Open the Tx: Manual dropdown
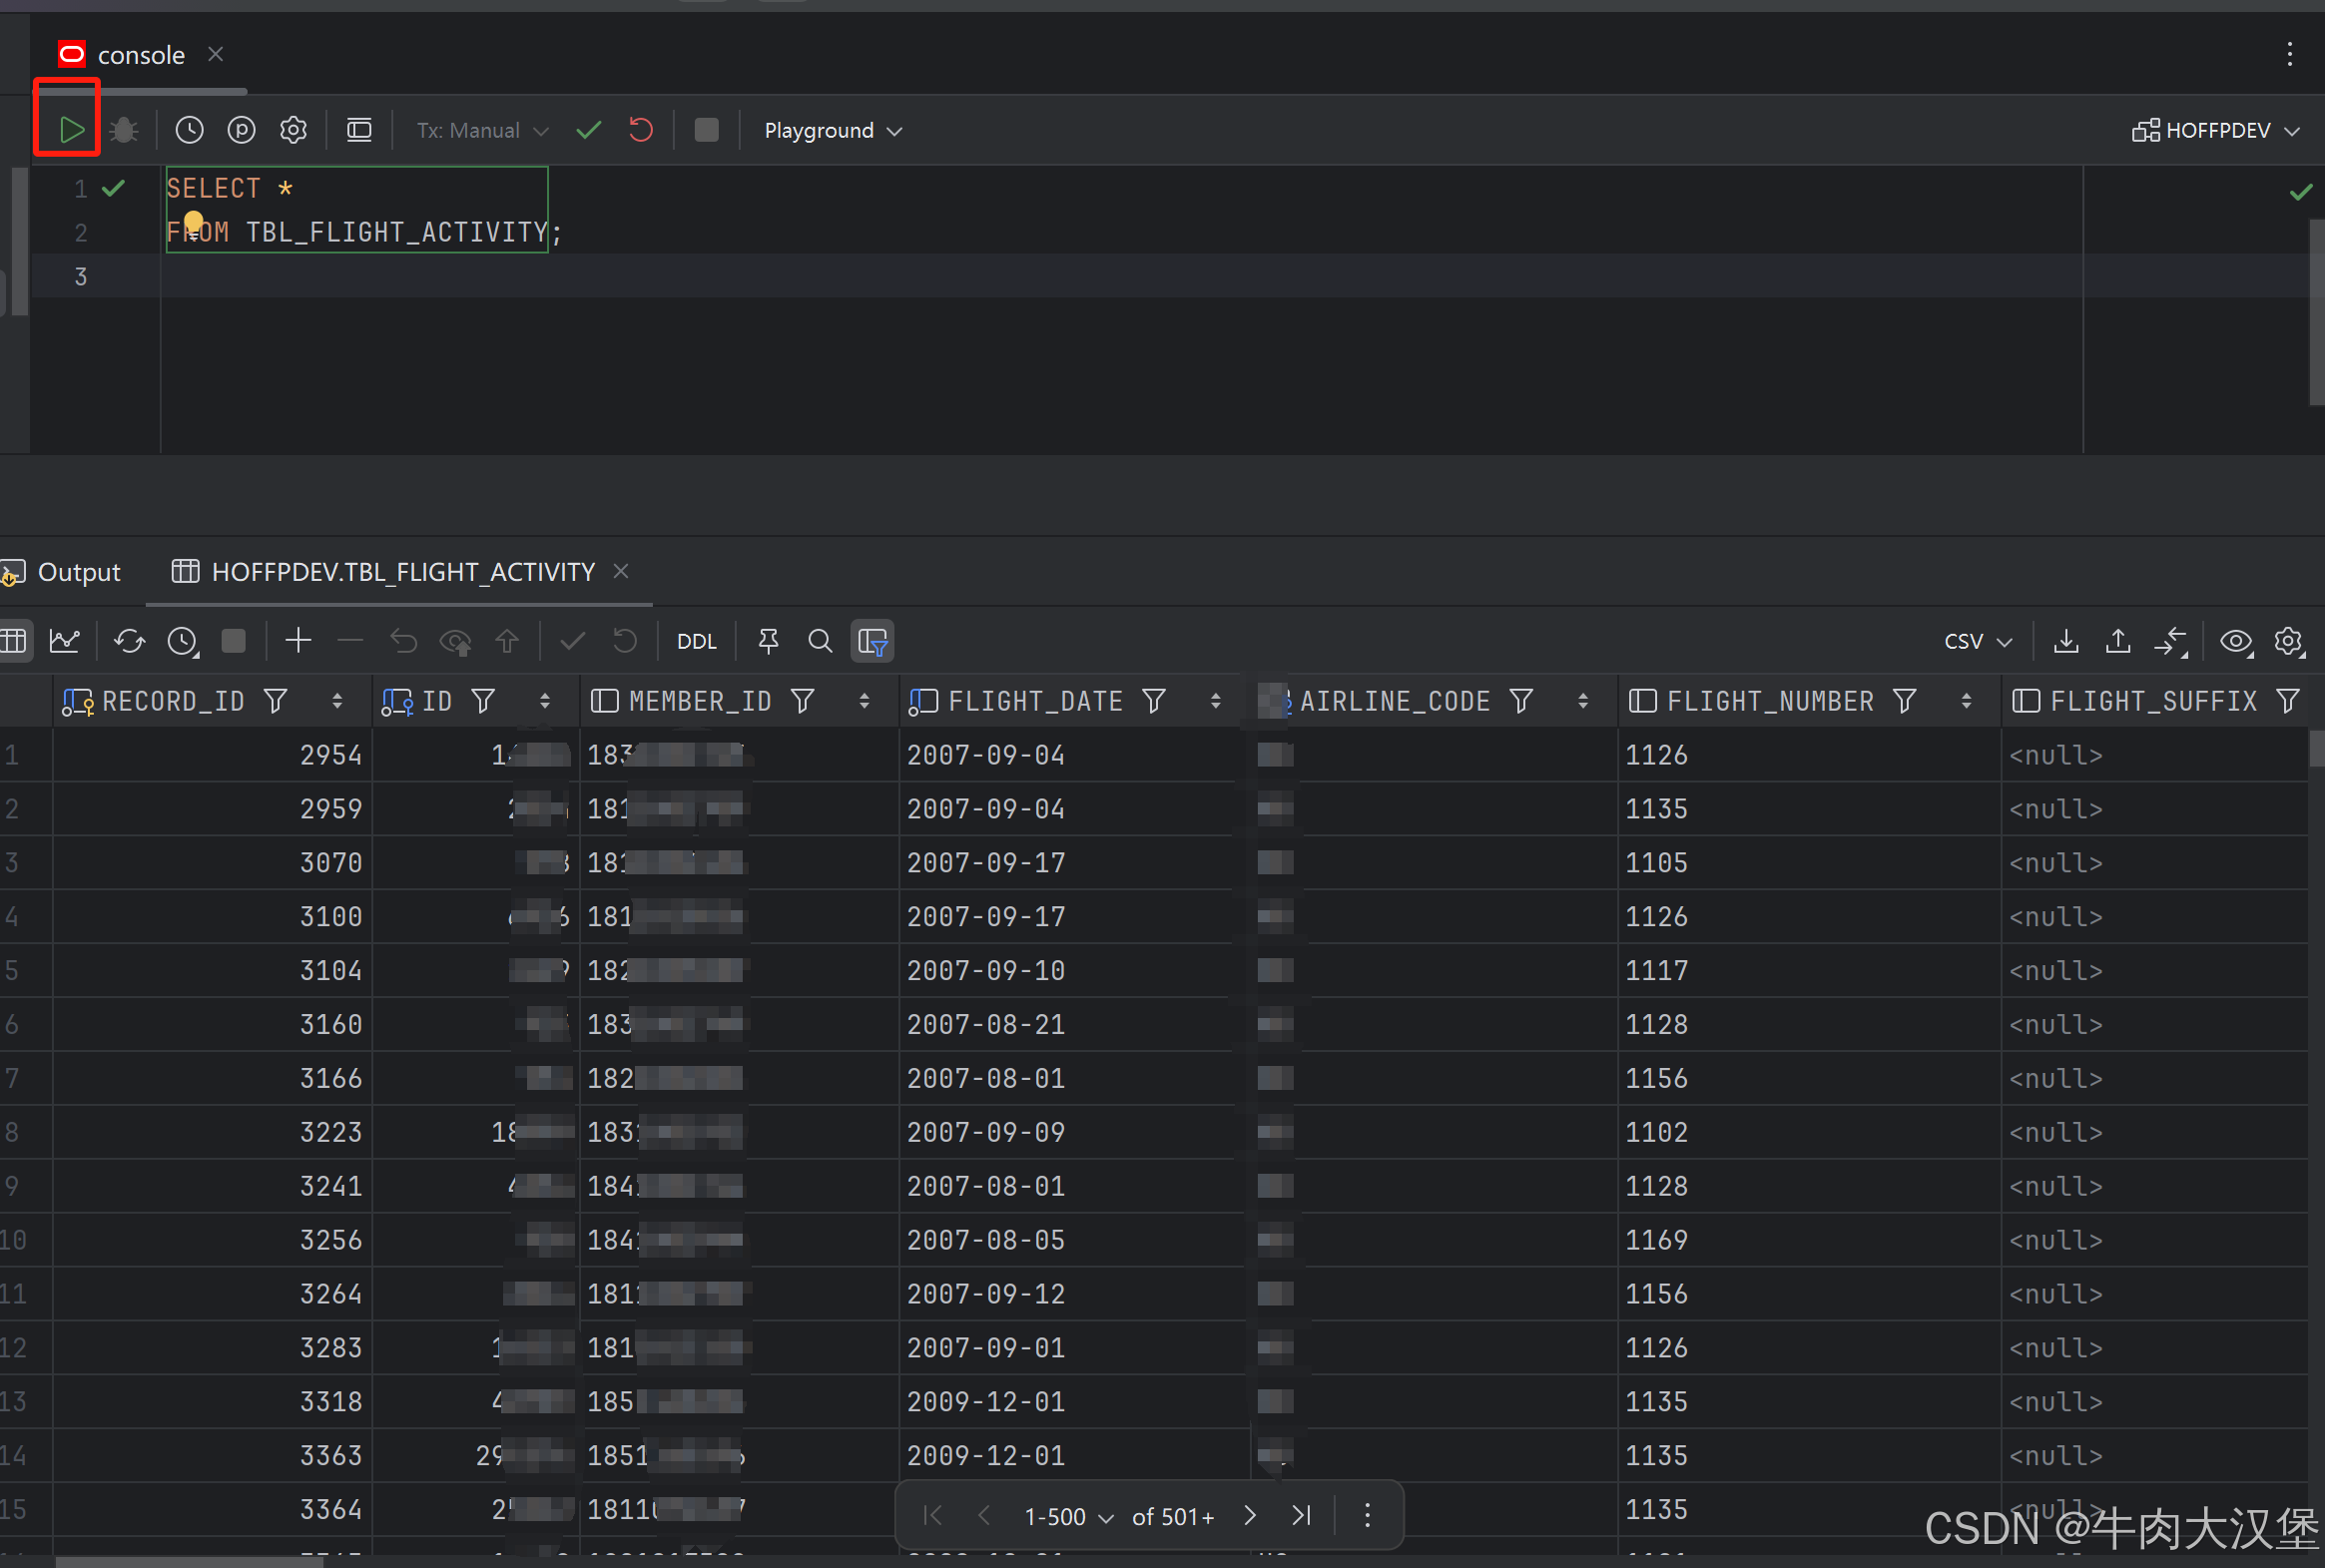Image resolution: width=2325 pixels, height=1568 pixels. (482, 130)
